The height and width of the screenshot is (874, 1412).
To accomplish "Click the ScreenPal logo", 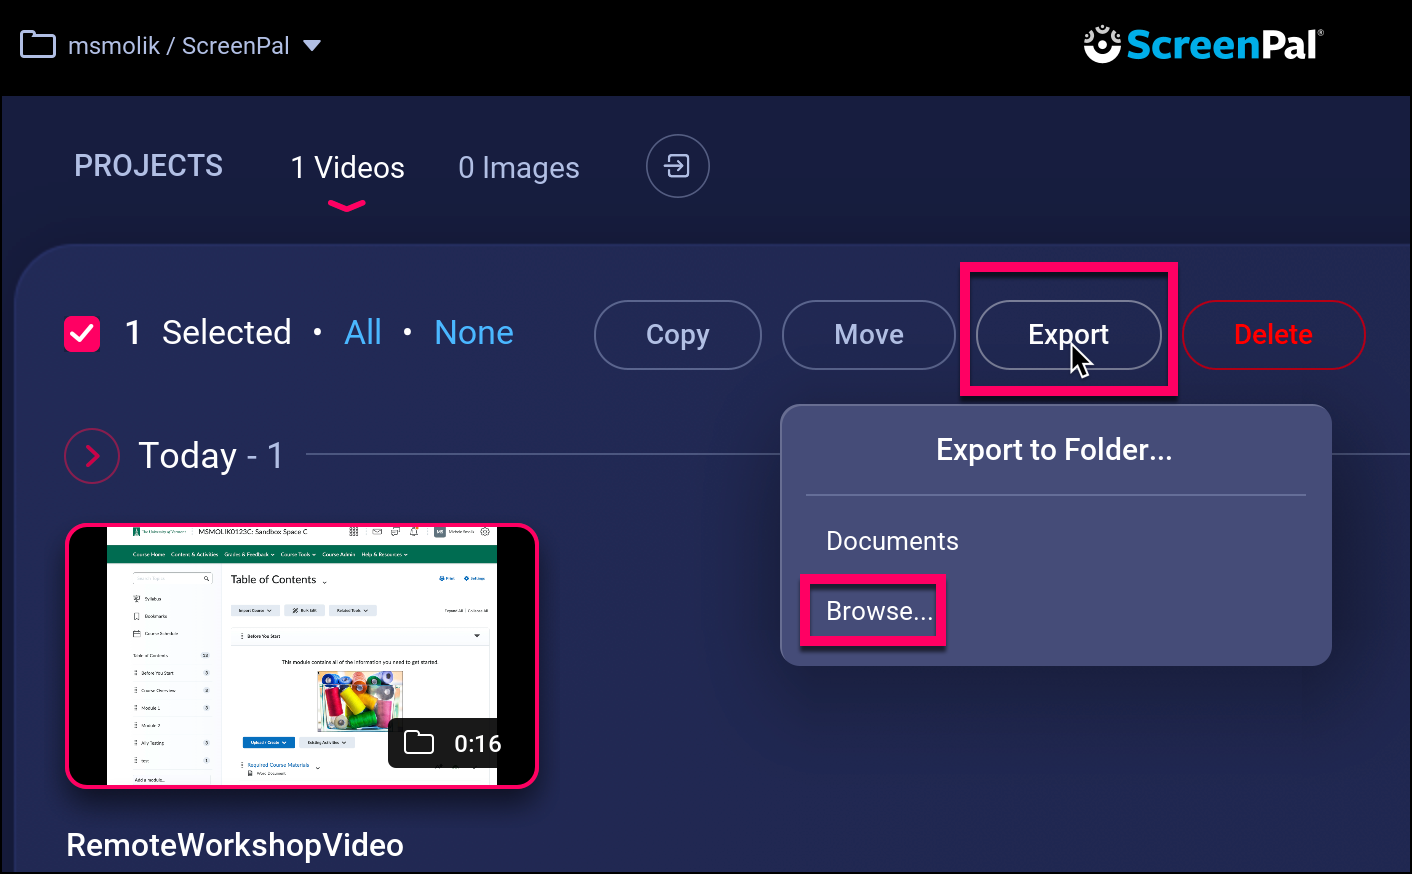I will tap(1203, 45).
